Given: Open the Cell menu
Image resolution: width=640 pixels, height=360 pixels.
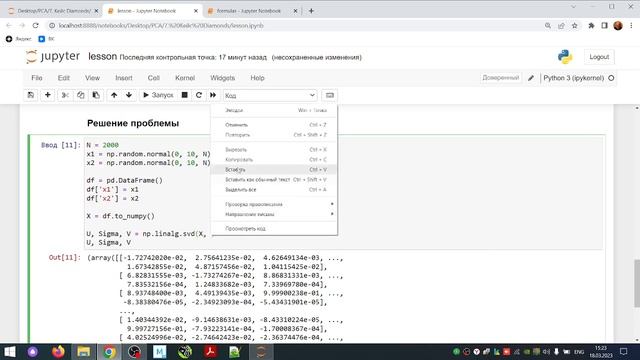Looking at the screenshot, I should 153,78.
